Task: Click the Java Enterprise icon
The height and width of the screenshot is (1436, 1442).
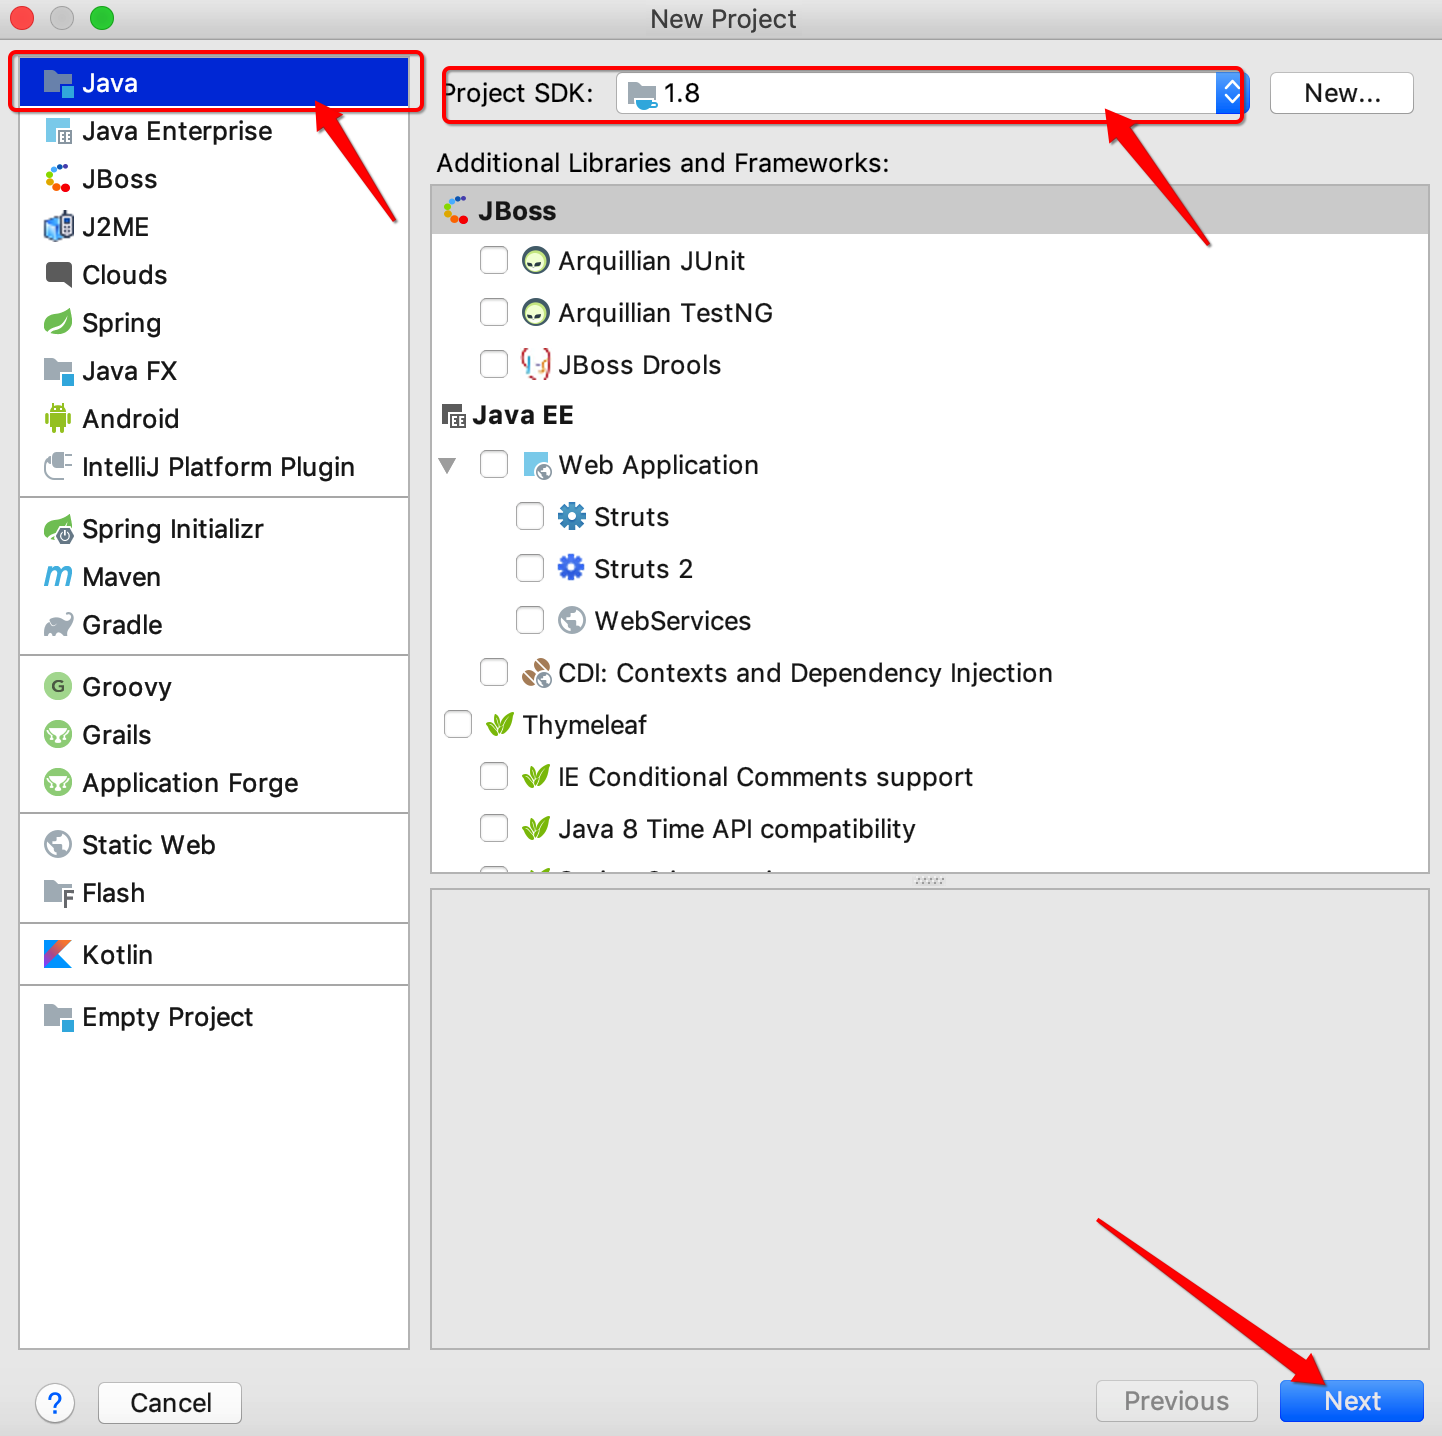Action: pyautogui.click(x=59, y=131)
